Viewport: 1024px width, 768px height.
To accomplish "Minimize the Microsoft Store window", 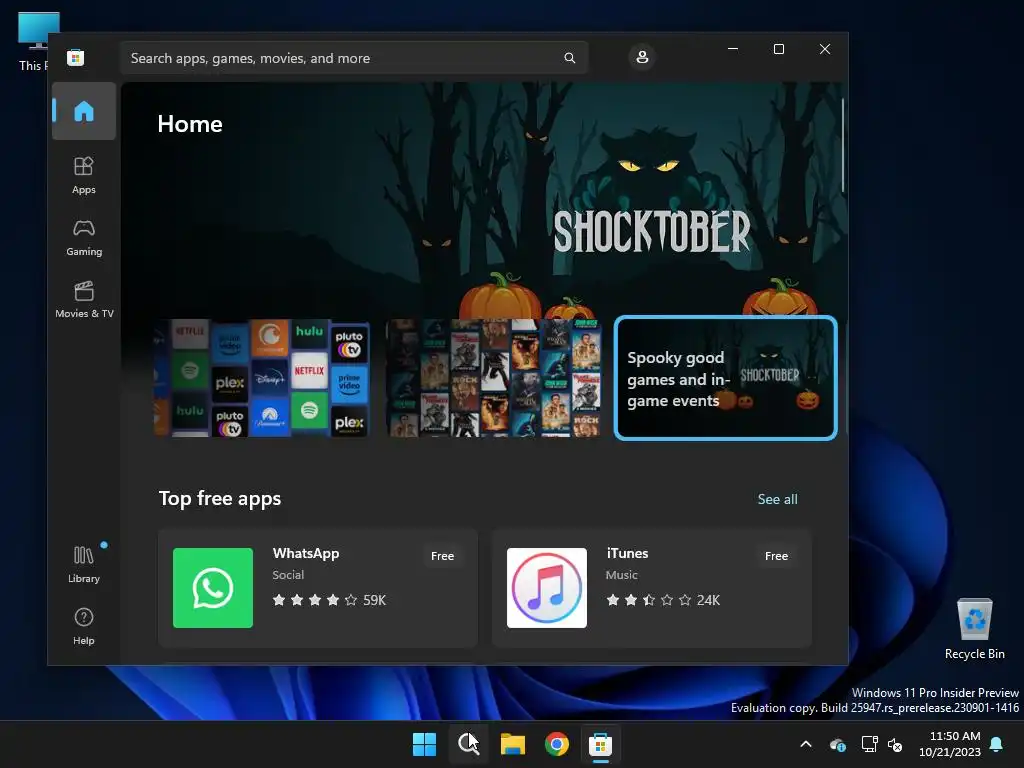I will (733, 49).
